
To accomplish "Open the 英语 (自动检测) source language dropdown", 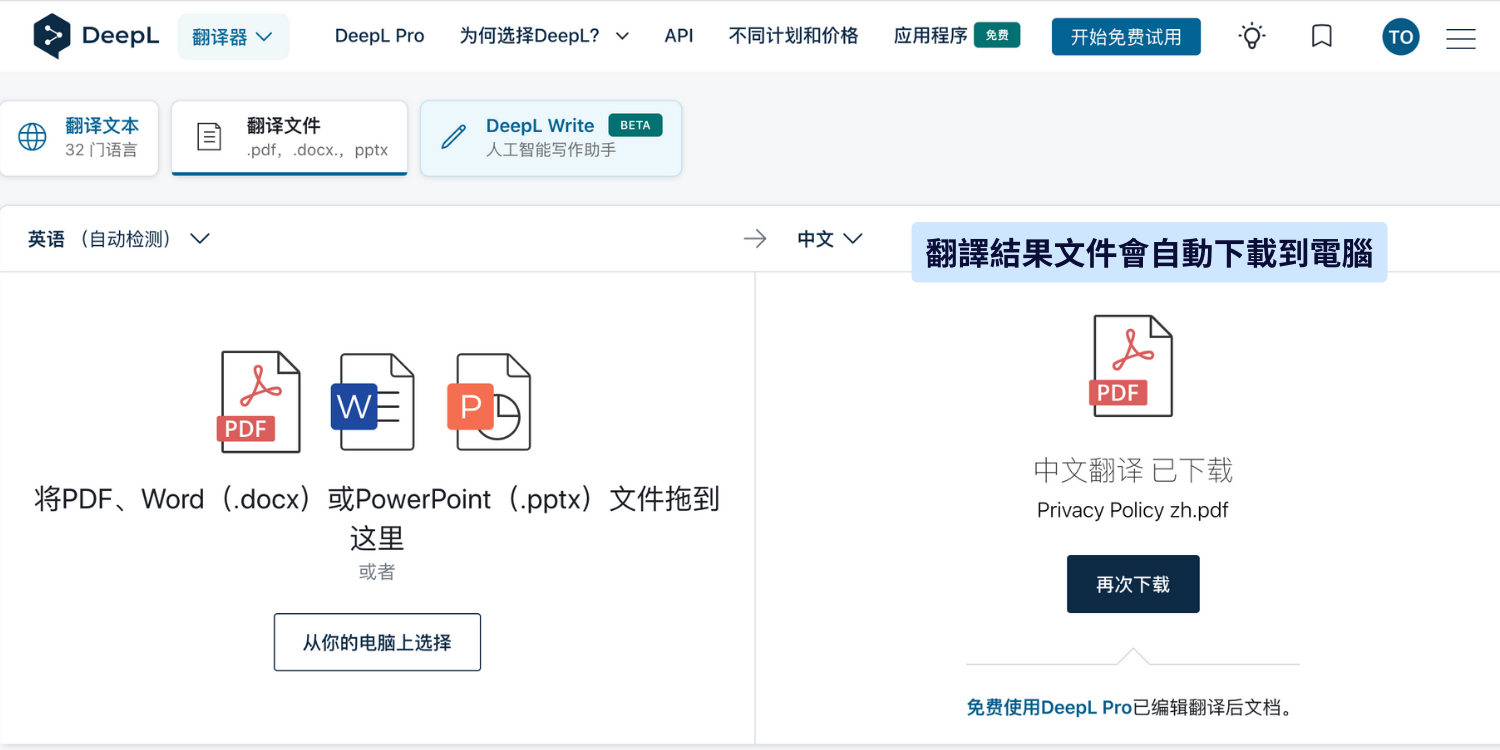I will (x=118, y=239).
